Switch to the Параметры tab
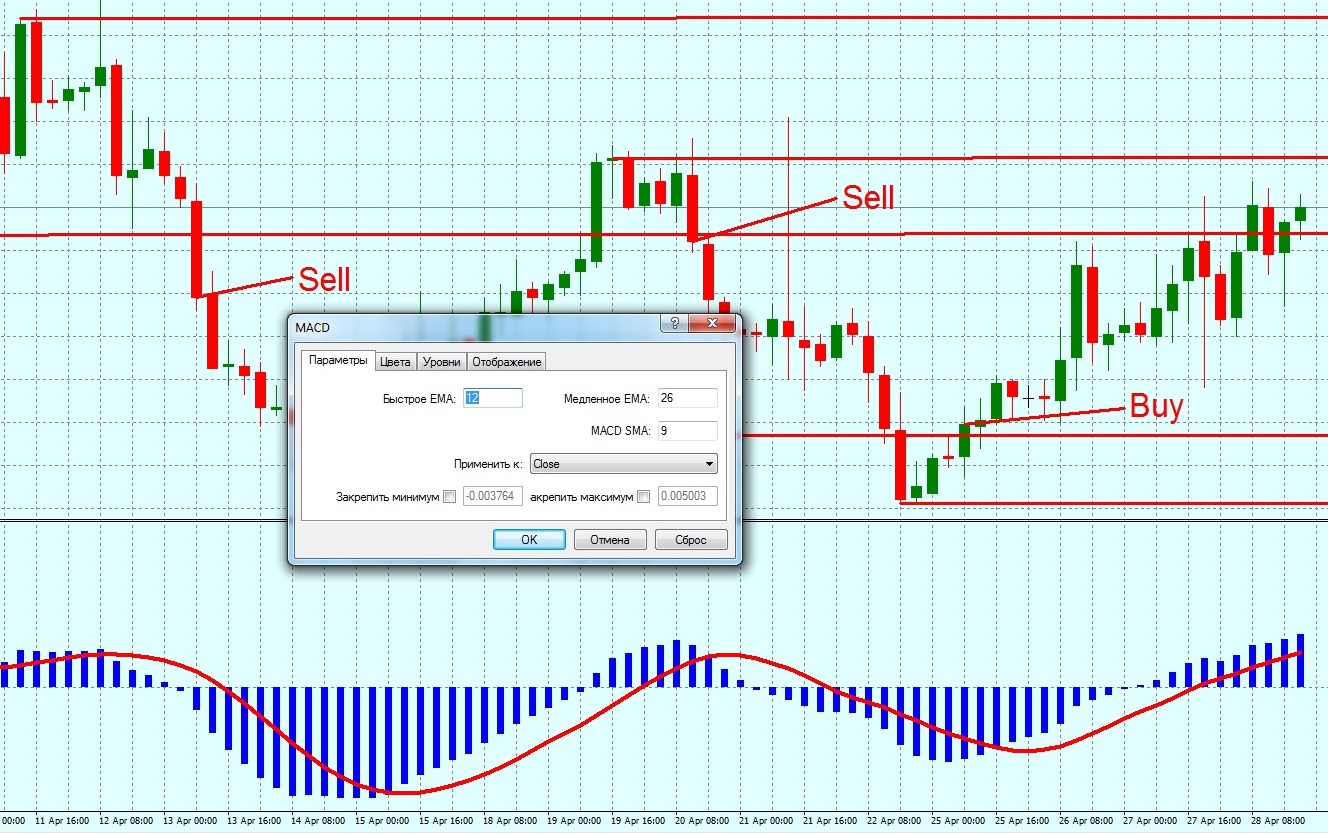1328x834 pixels. (x=338, y=361)
